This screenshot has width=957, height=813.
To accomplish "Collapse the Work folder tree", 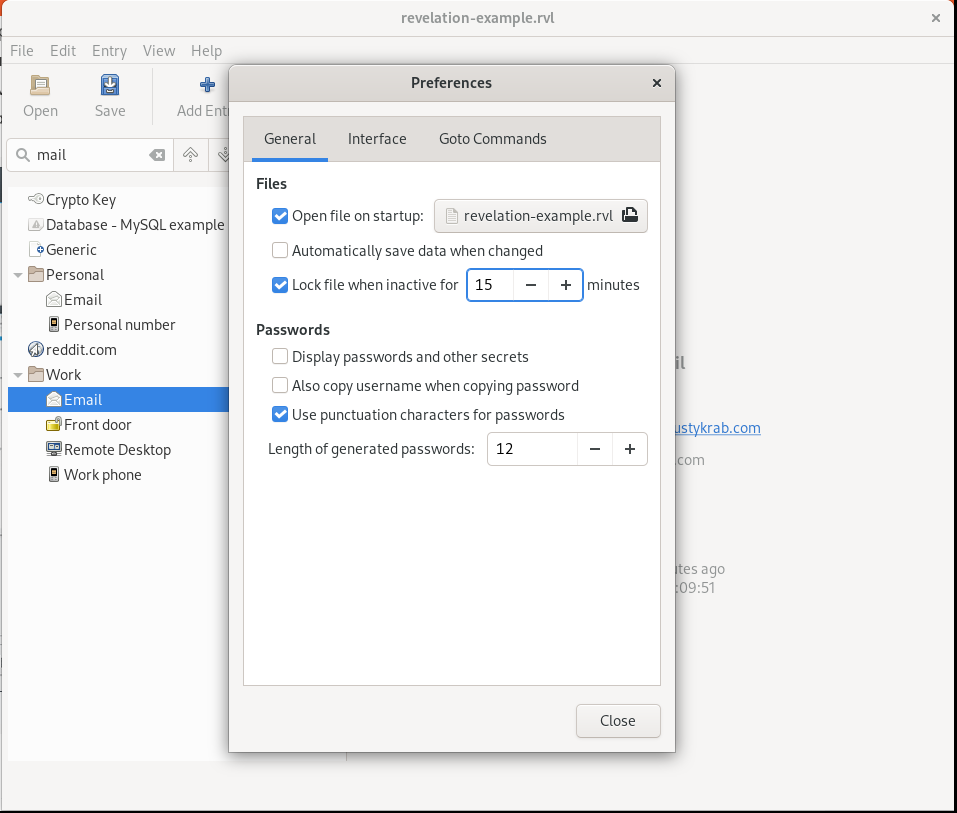I will pos(18,375).
